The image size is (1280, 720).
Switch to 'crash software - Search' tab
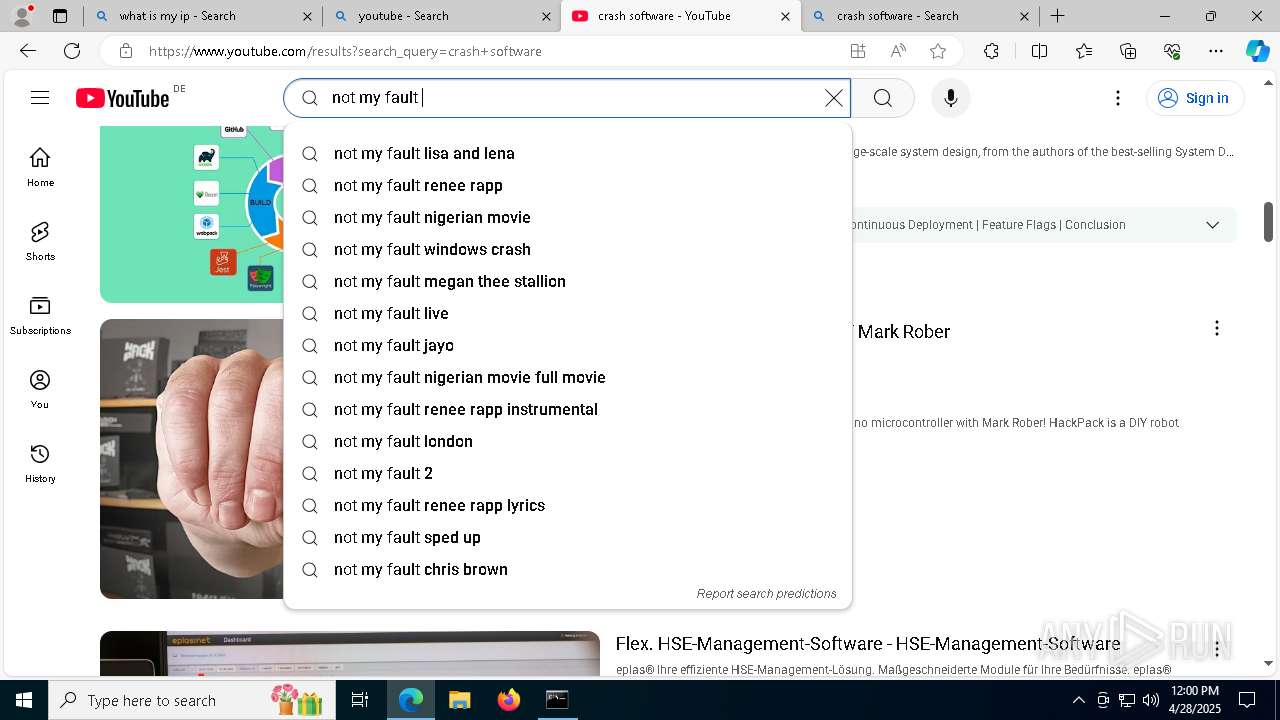pos(920,16)
